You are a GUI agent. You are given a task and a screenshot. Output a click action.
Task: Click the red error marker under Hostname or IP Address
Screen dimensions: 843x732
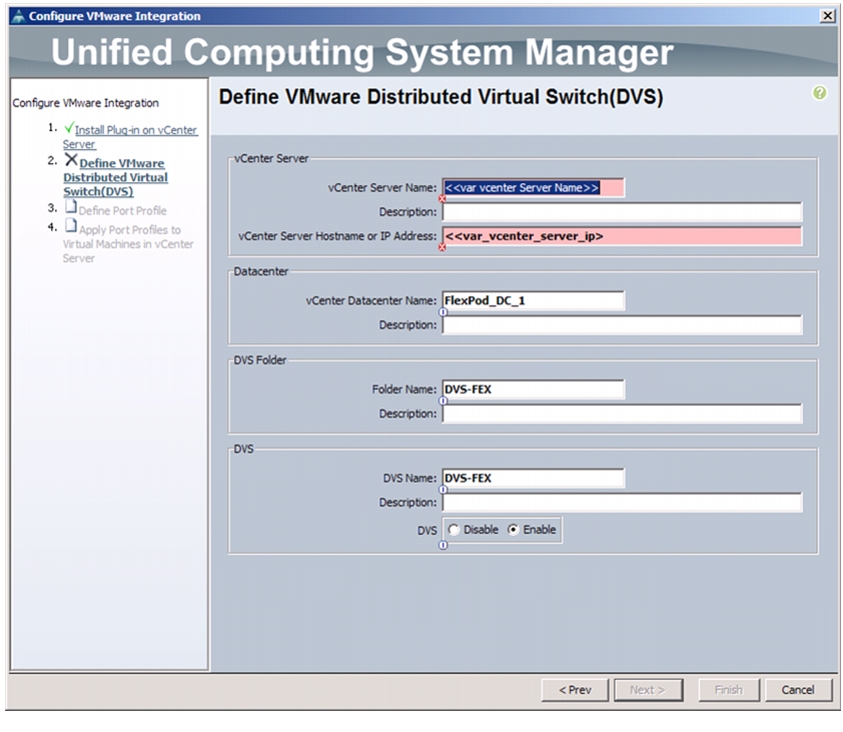click(442, 247)
